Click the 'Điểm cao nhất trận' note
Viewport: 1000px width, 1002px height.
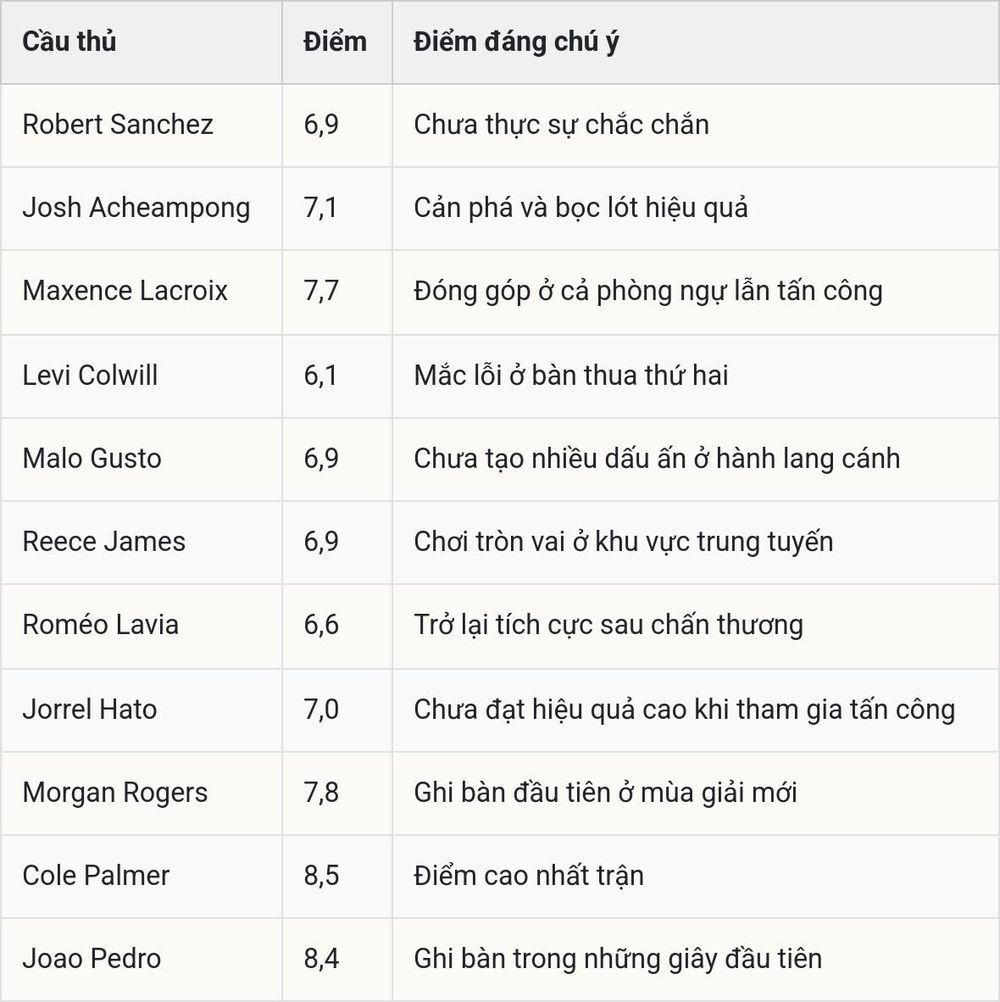tap(528, 875)
